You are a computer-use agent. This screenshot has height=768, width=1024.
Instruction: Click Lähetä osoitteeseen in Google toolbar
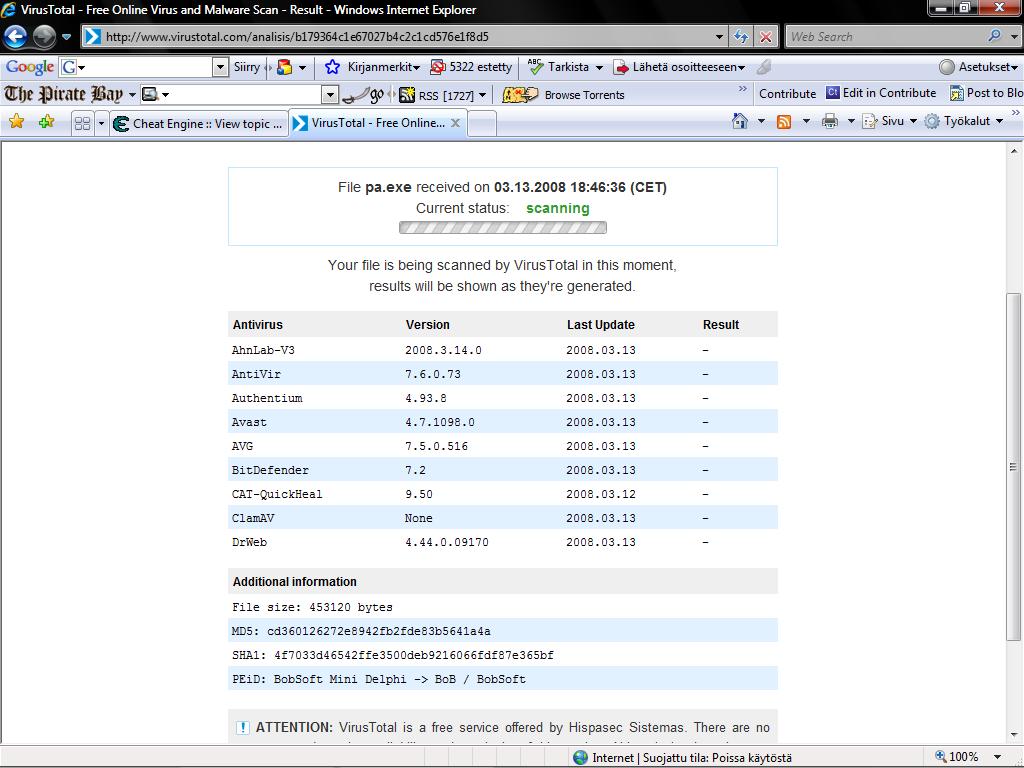(x=680, y=67)
